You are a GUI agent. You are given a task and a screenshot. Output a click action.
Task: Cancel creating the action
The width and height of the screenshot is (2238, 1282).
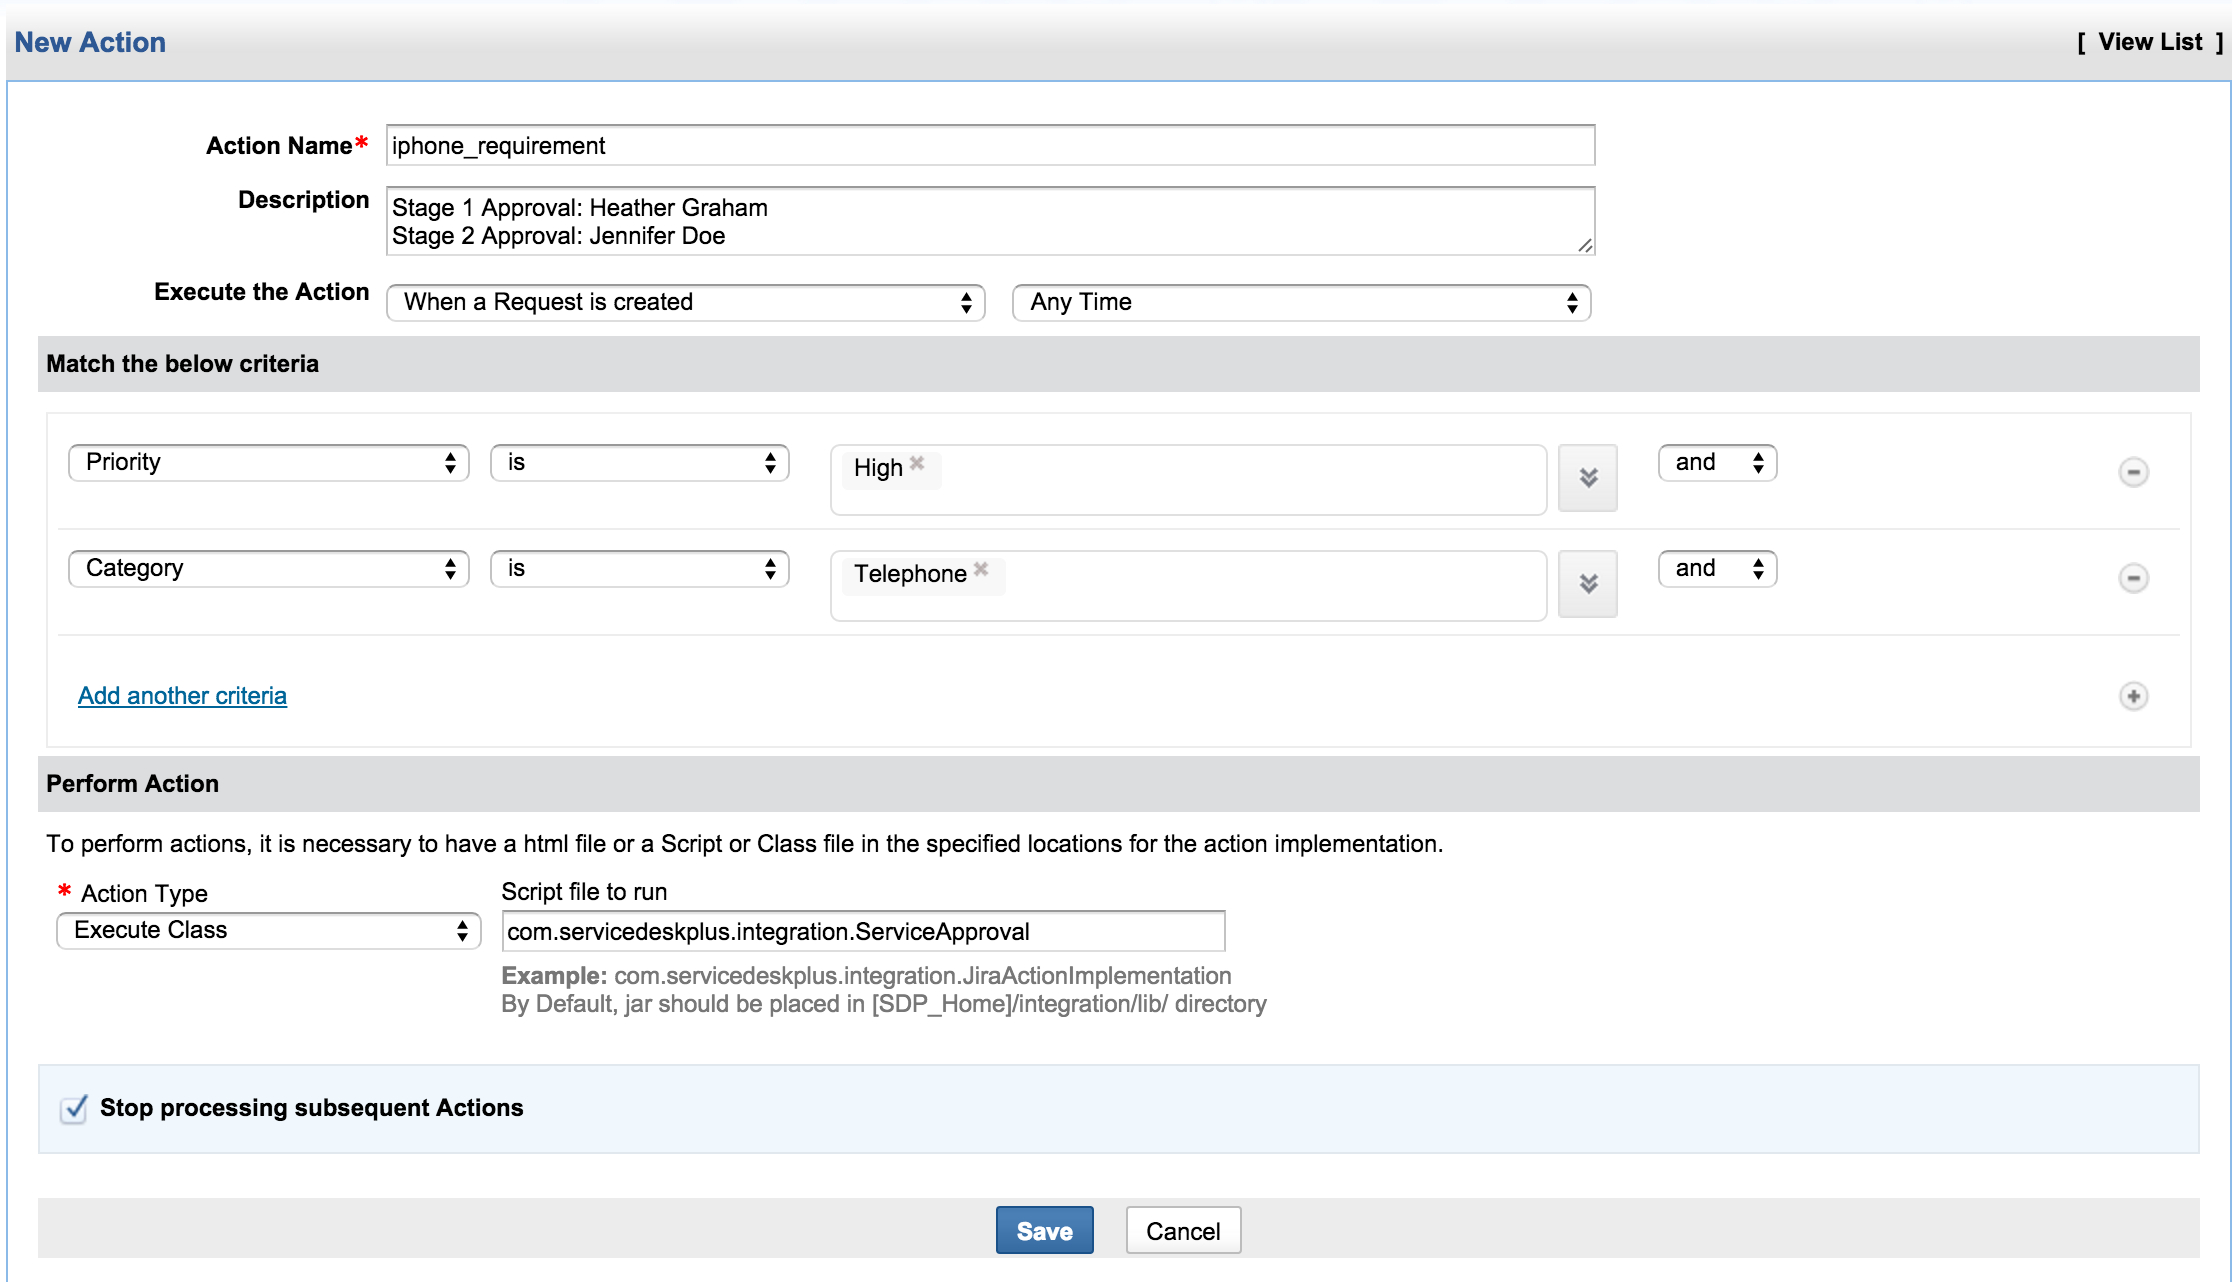pos(1182,1230)
